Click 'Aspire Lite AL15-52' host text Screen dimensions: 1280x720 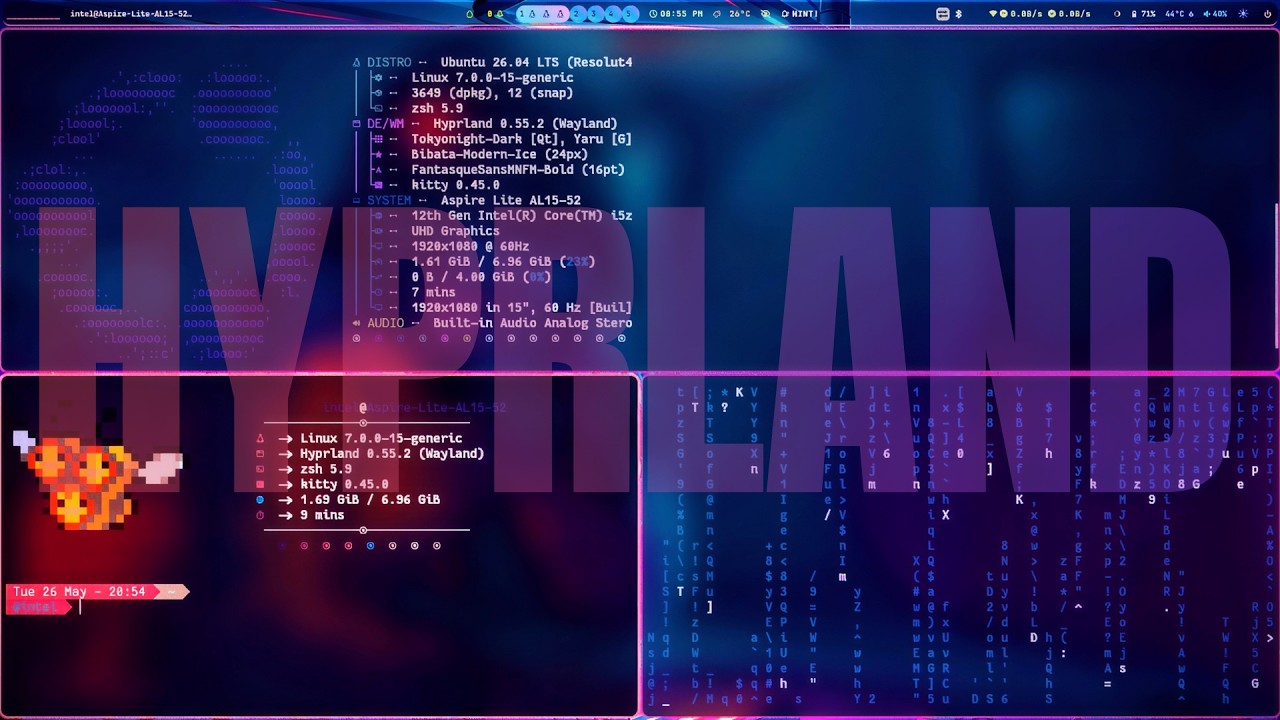(x=510, y=200)
